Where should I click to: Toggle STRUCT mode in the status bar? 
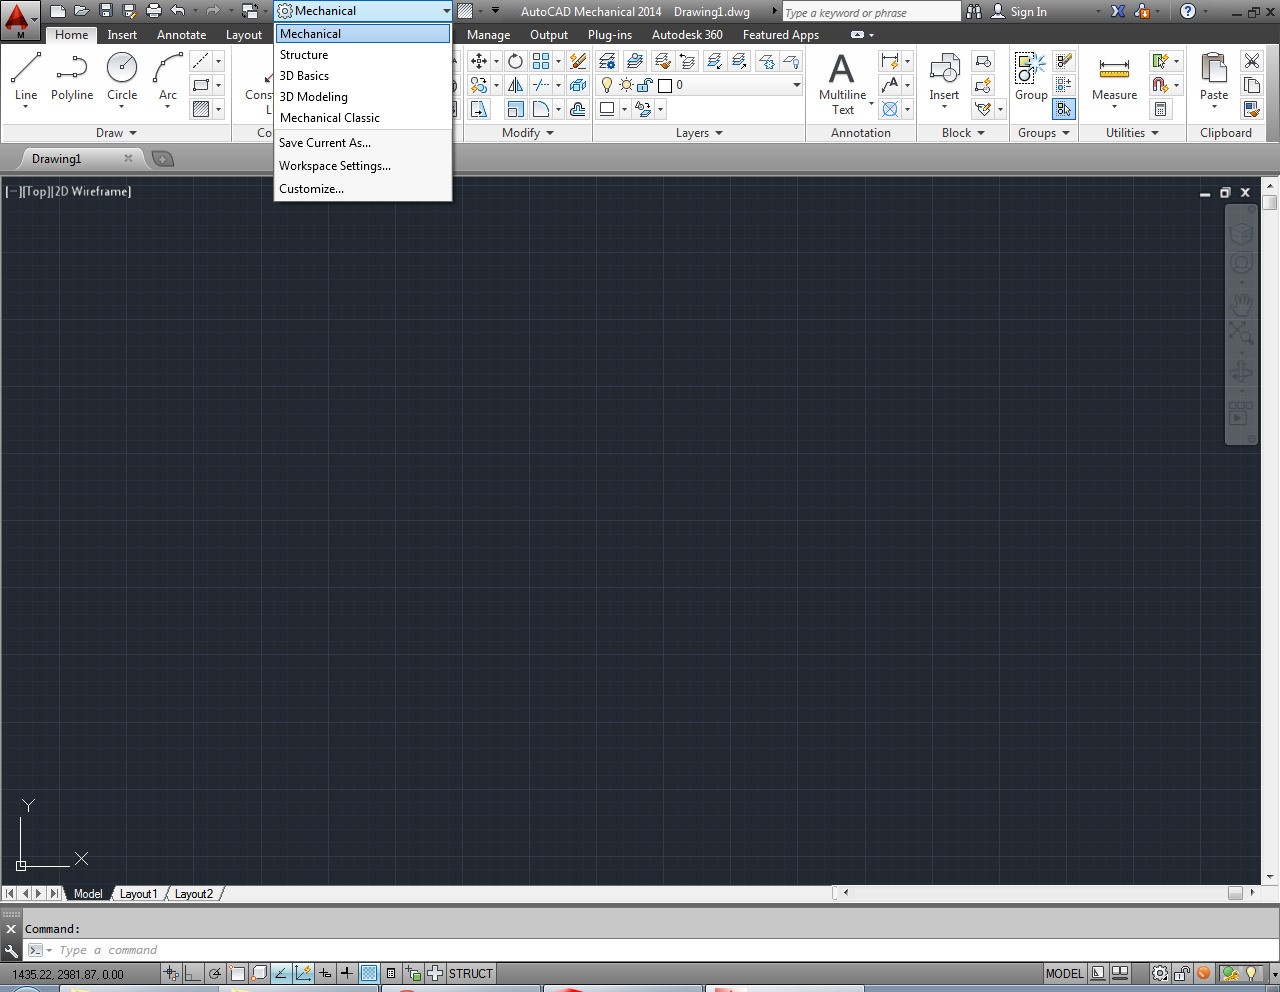coord(470,973)
